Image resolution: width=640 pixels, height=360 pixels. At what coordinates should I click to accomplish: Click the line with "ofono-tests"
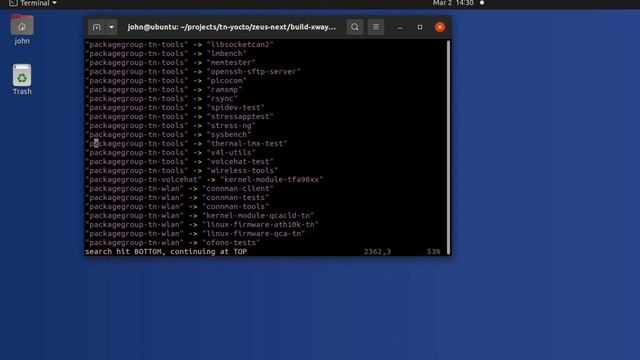(x=173, y=242)
